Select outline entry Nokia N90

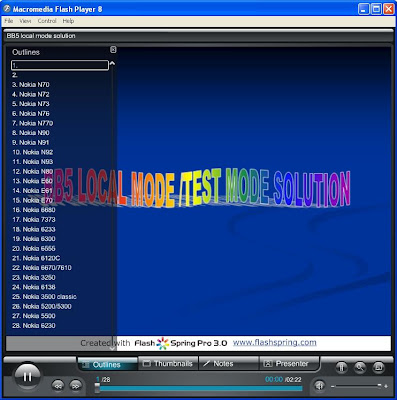click(31, 133)
